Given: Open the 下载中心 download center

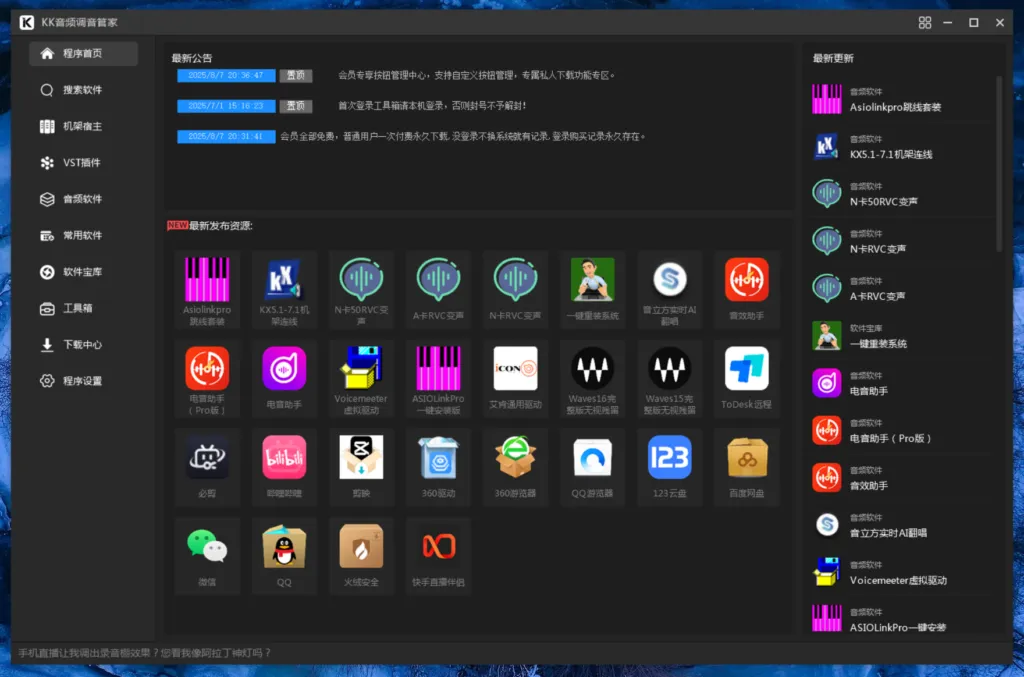Looking at the screenshot, I should tap(83, 345).
